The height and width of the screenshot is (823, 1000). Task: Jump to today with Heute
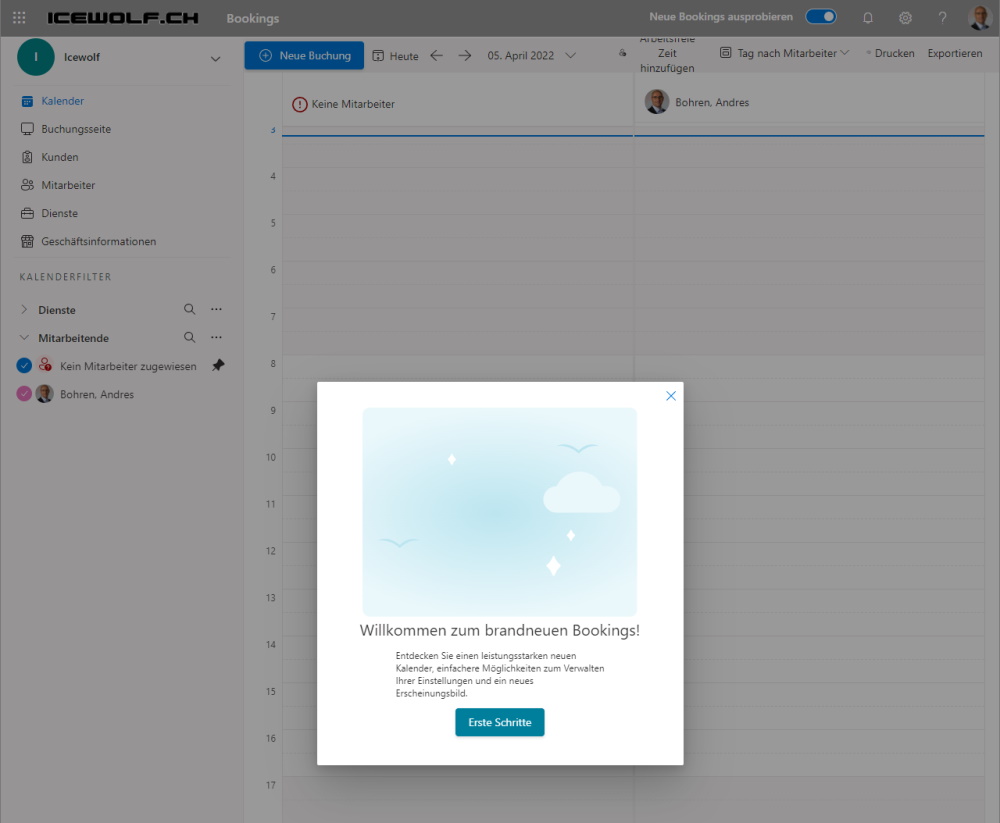[395, 56]
